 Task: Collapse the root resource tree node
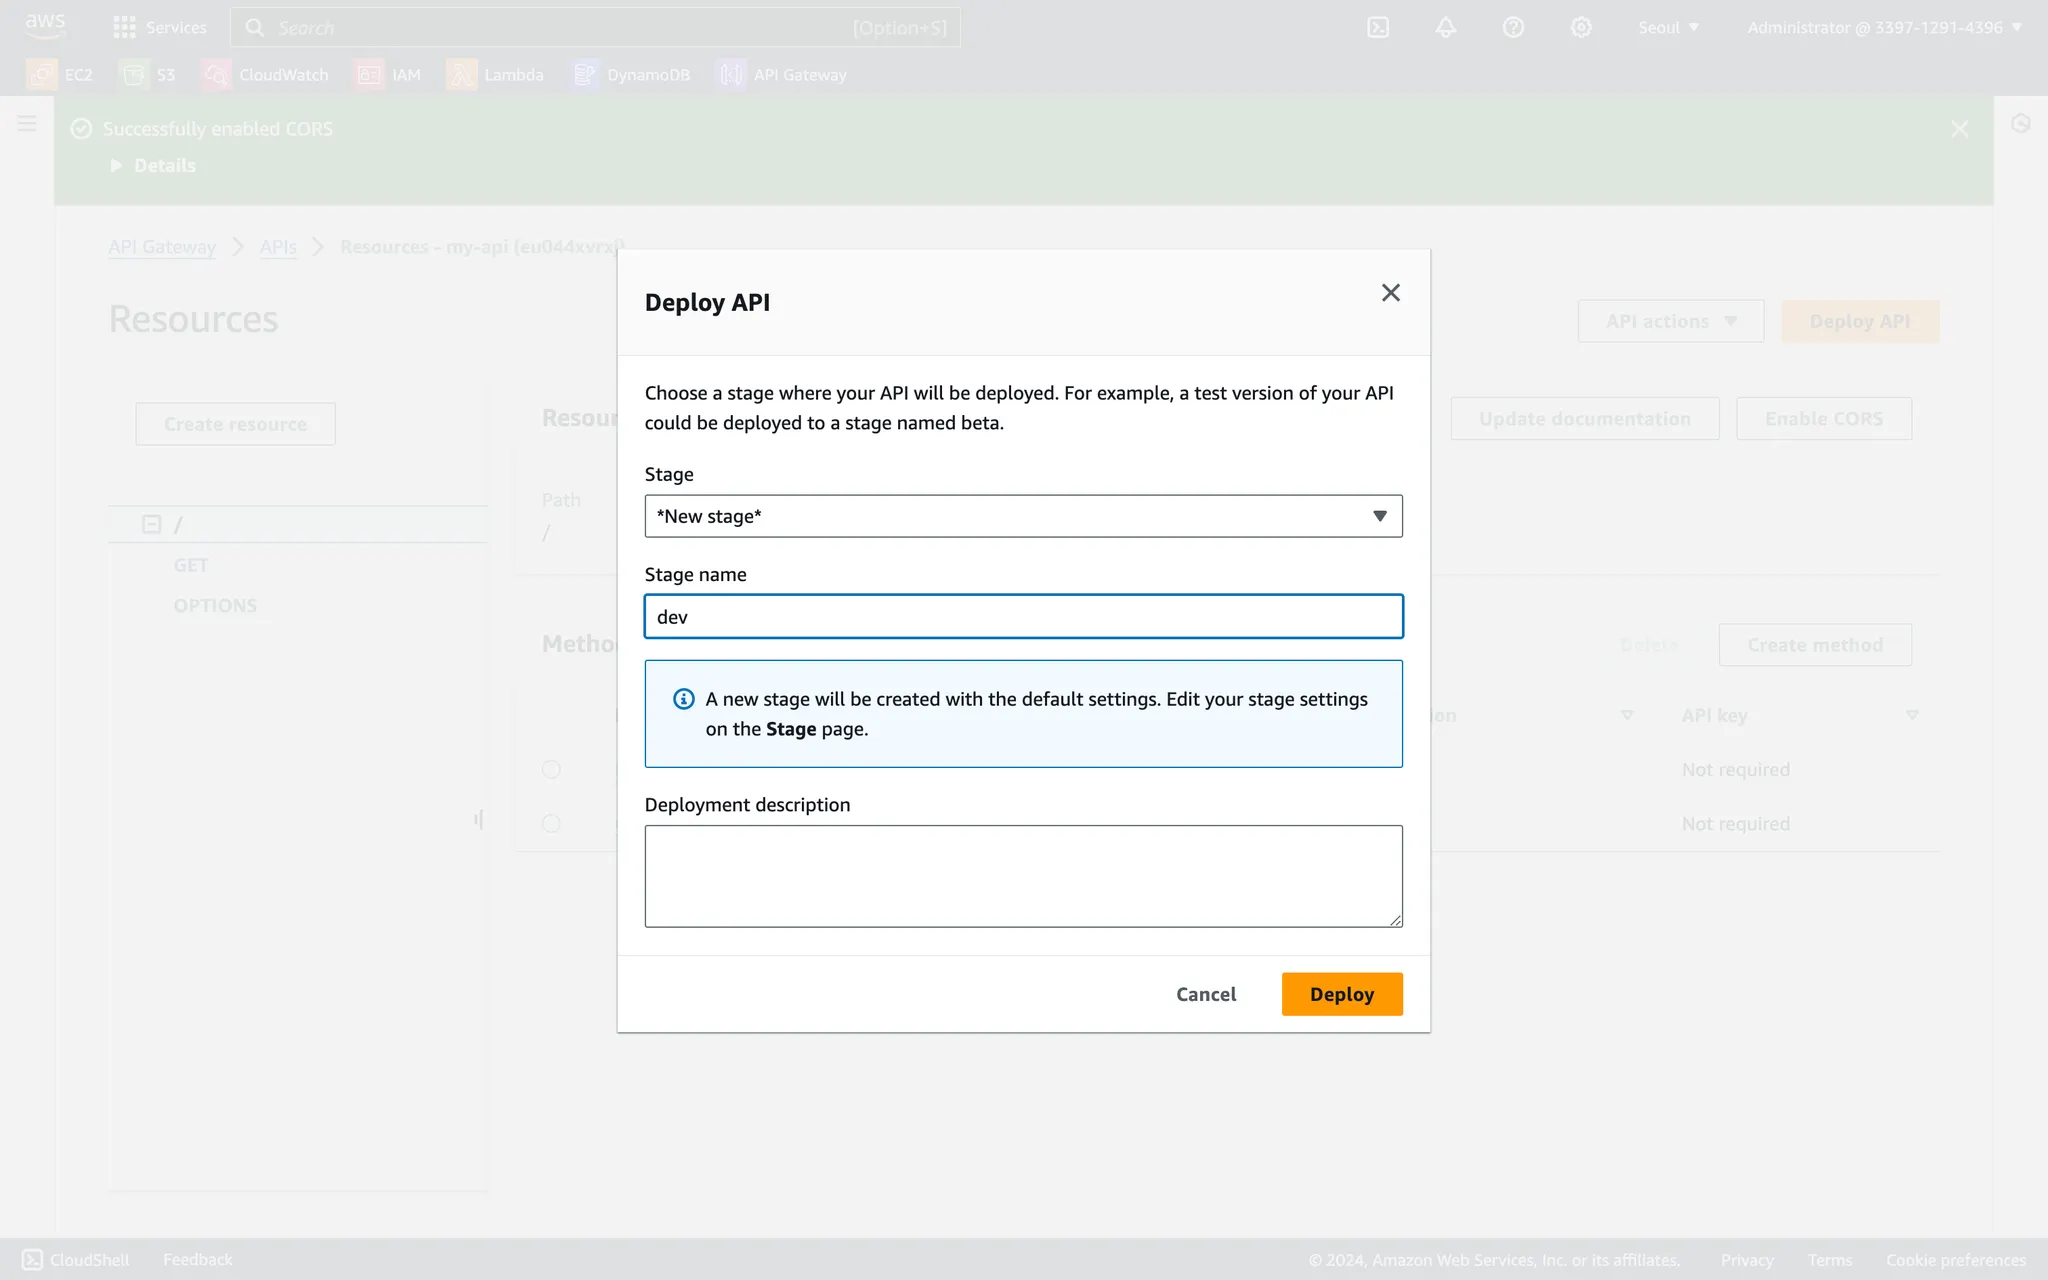[151, 524]
